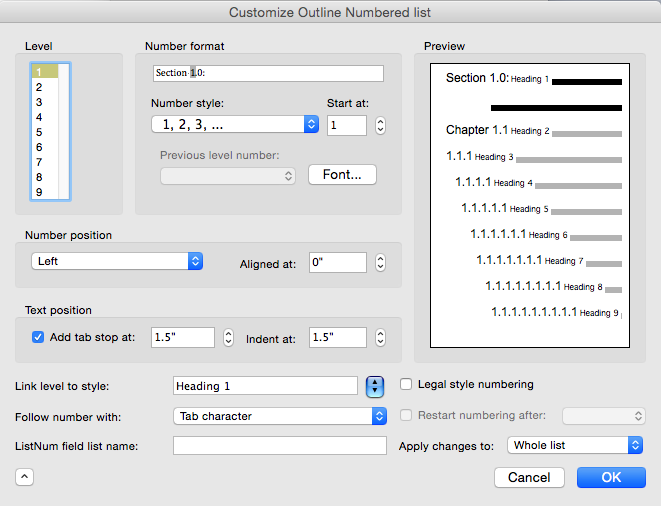Click 1.1.1 Heading 3 preview line
Image resolution: width=661 pixels, height=506 pixels.
click(x=534, y=156)
